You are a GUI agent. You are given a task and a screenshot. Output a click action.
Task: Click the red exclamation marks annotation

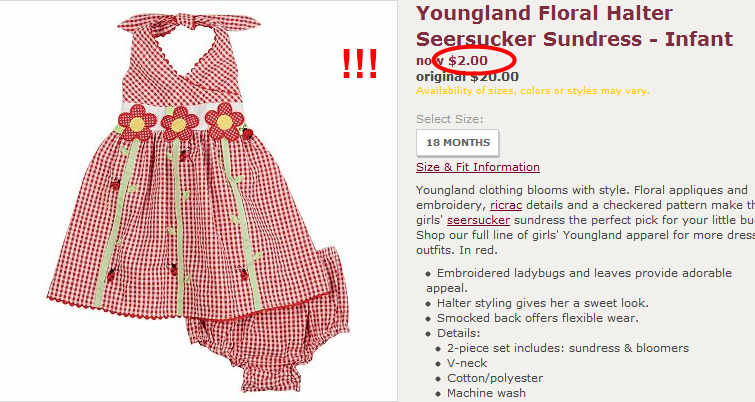(359, 64)
